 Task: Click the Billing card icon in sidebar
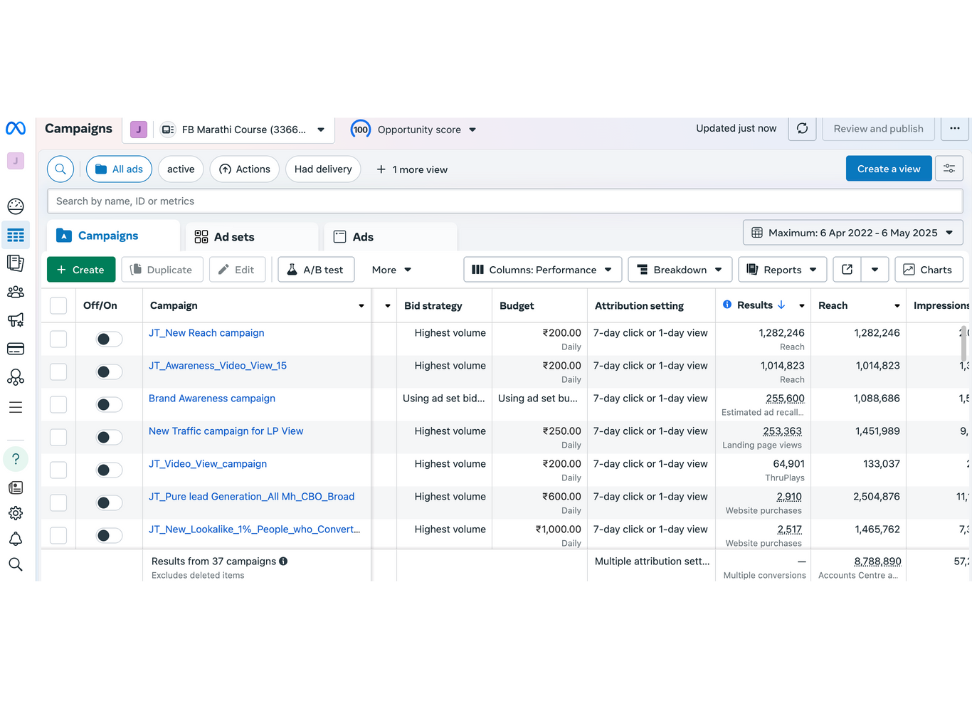click(15, 349)
